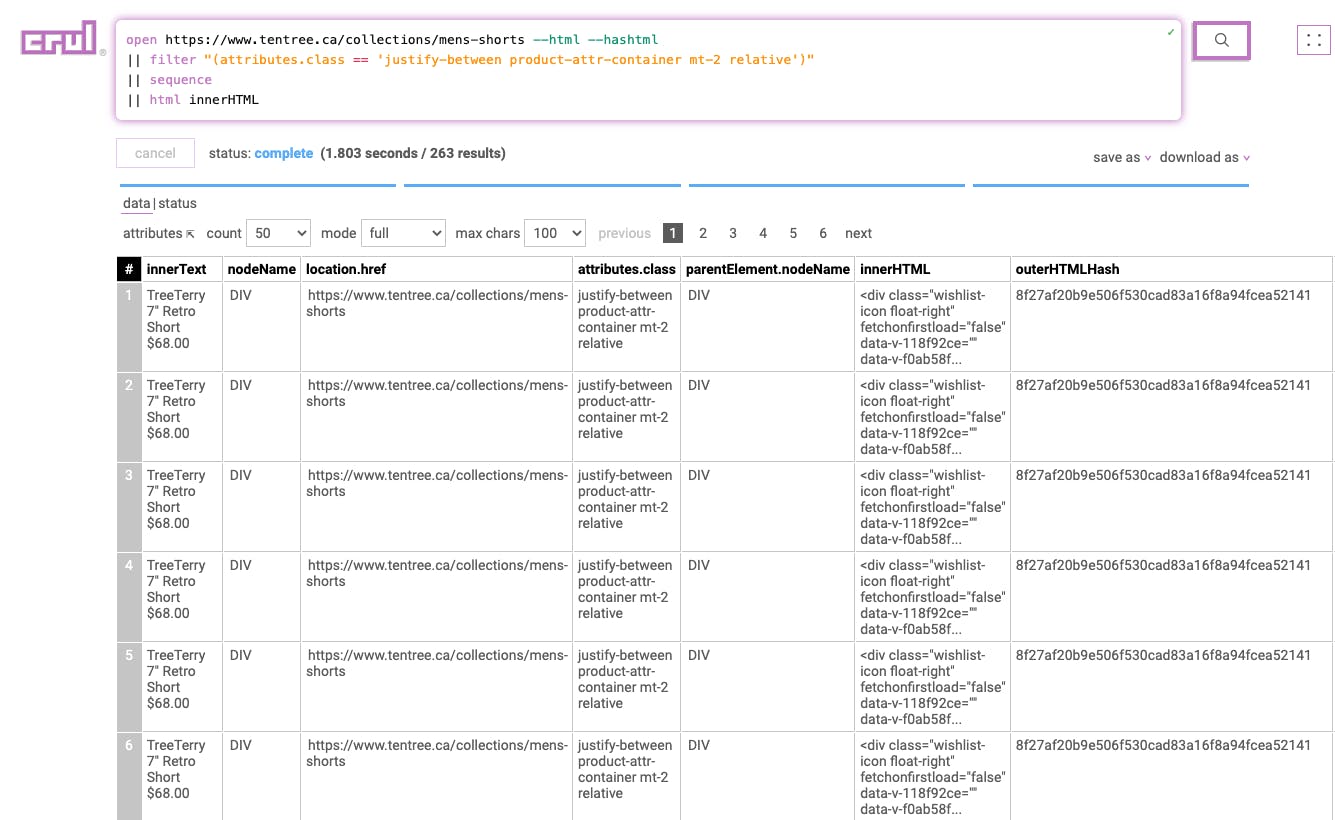Viewport: 1335px width, 820px height.
Task: Go to results page 6
Action: point(823,233)
